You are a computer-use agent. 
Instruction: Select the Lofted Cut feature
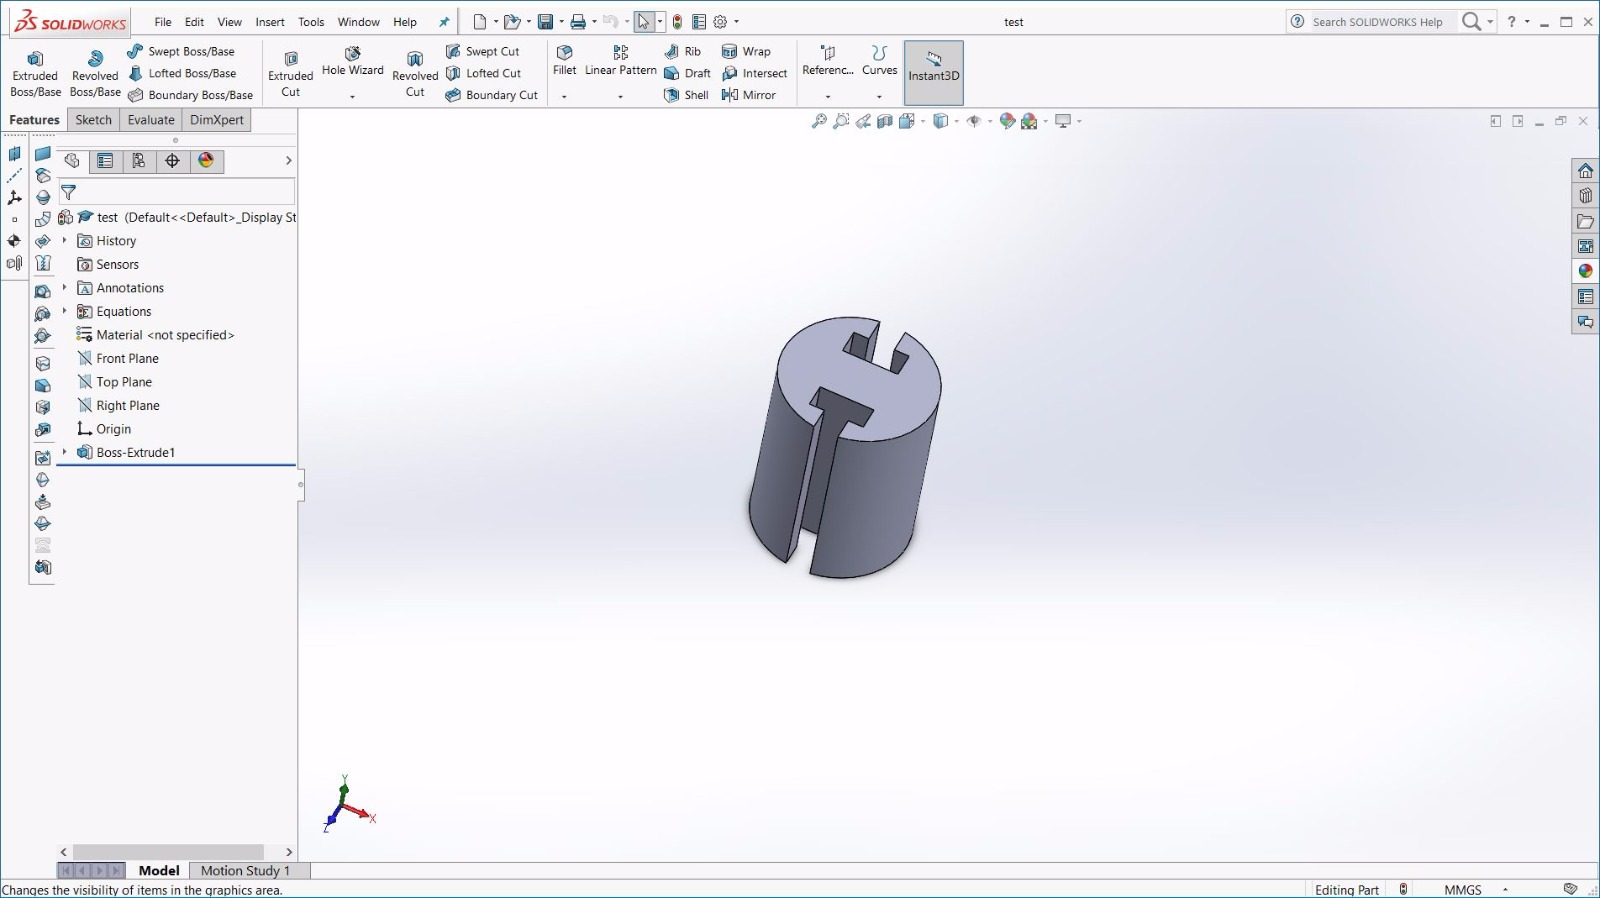(483, 73)
